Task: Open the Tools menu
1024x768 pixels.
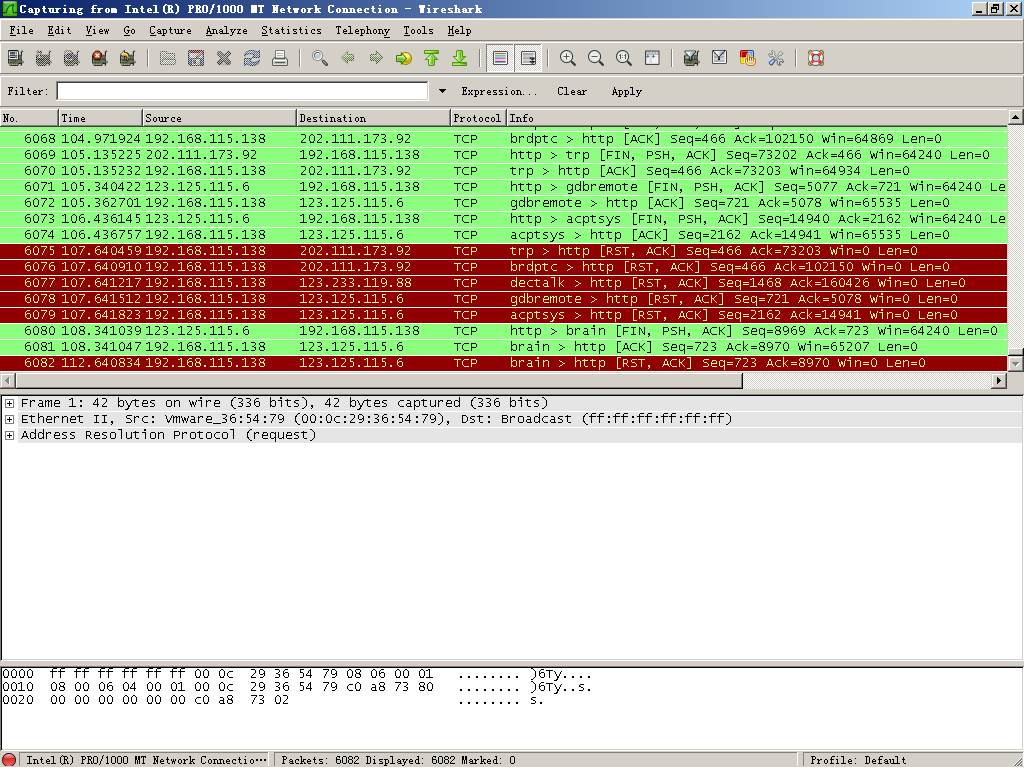Action: 418,30
